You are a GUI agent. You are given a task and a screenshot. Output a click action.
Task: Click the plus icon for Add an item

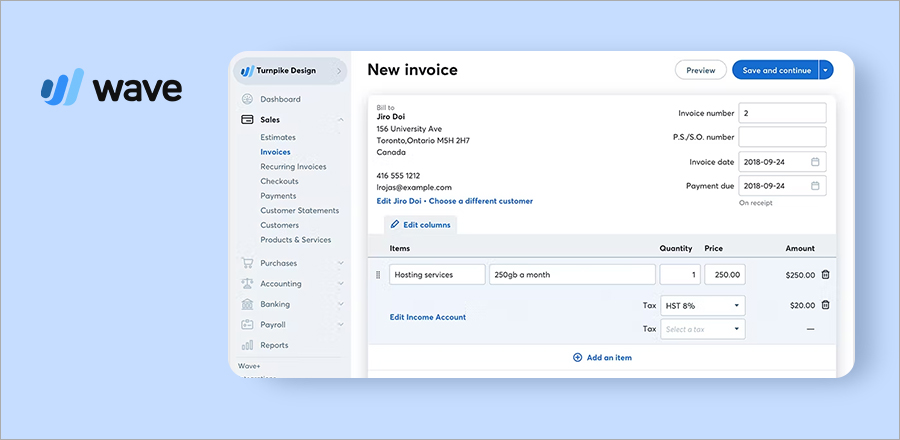pyautogui.click(x=577, y=357)
